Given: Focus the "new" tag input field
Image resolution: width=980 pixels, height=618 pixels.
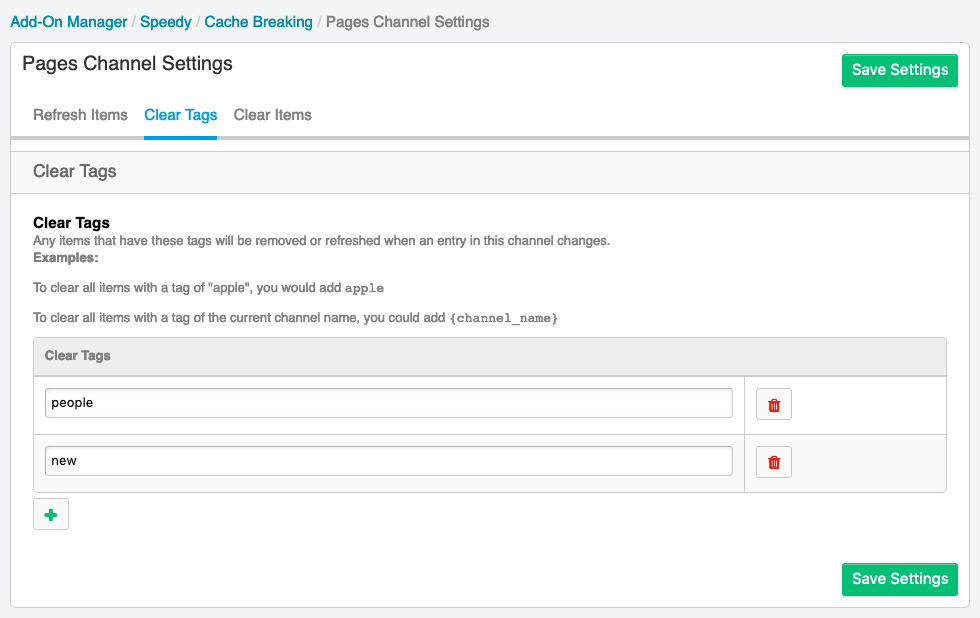Looking at the screenshot, I should tap(389, 461).
